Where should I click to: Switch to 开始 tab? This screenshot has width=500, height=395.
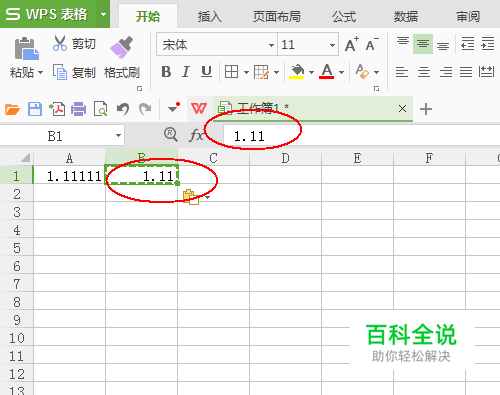click(x=148, y=16)
